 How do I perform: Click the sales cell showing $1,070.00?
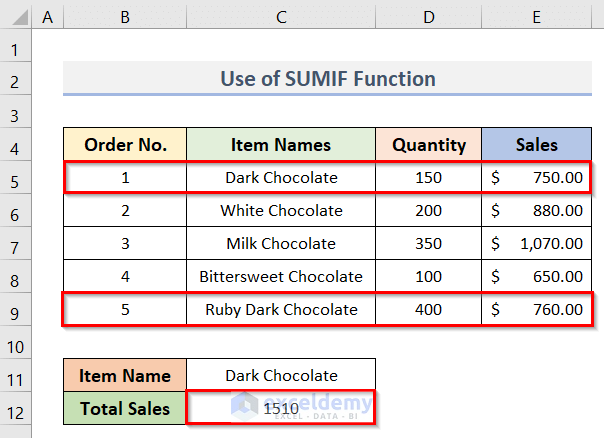click(x=536, y=244)
